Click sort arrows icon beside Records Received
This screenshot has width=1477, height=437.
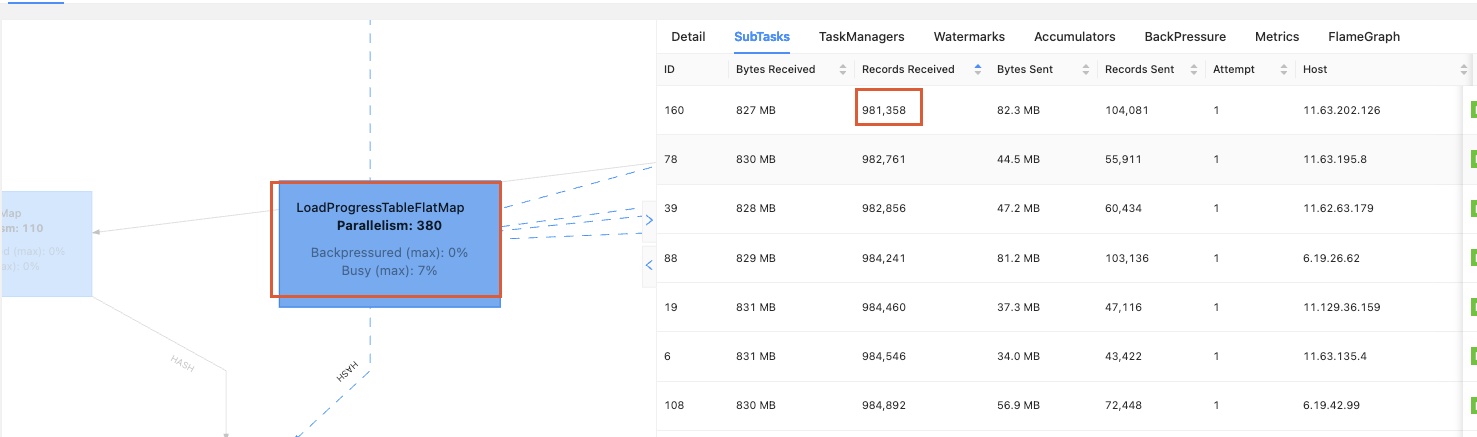coord(977,69)
